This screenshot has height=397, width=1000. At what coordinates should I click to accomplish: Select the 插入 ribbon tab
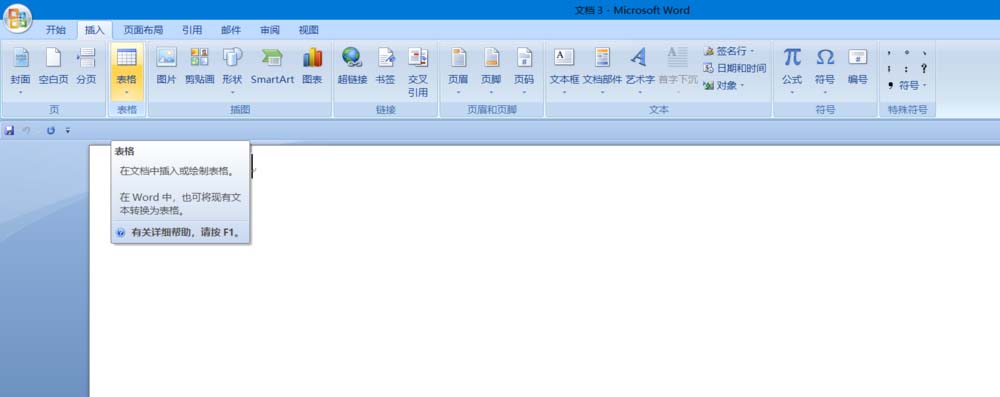pyautogui.click(x=94, y=30)
